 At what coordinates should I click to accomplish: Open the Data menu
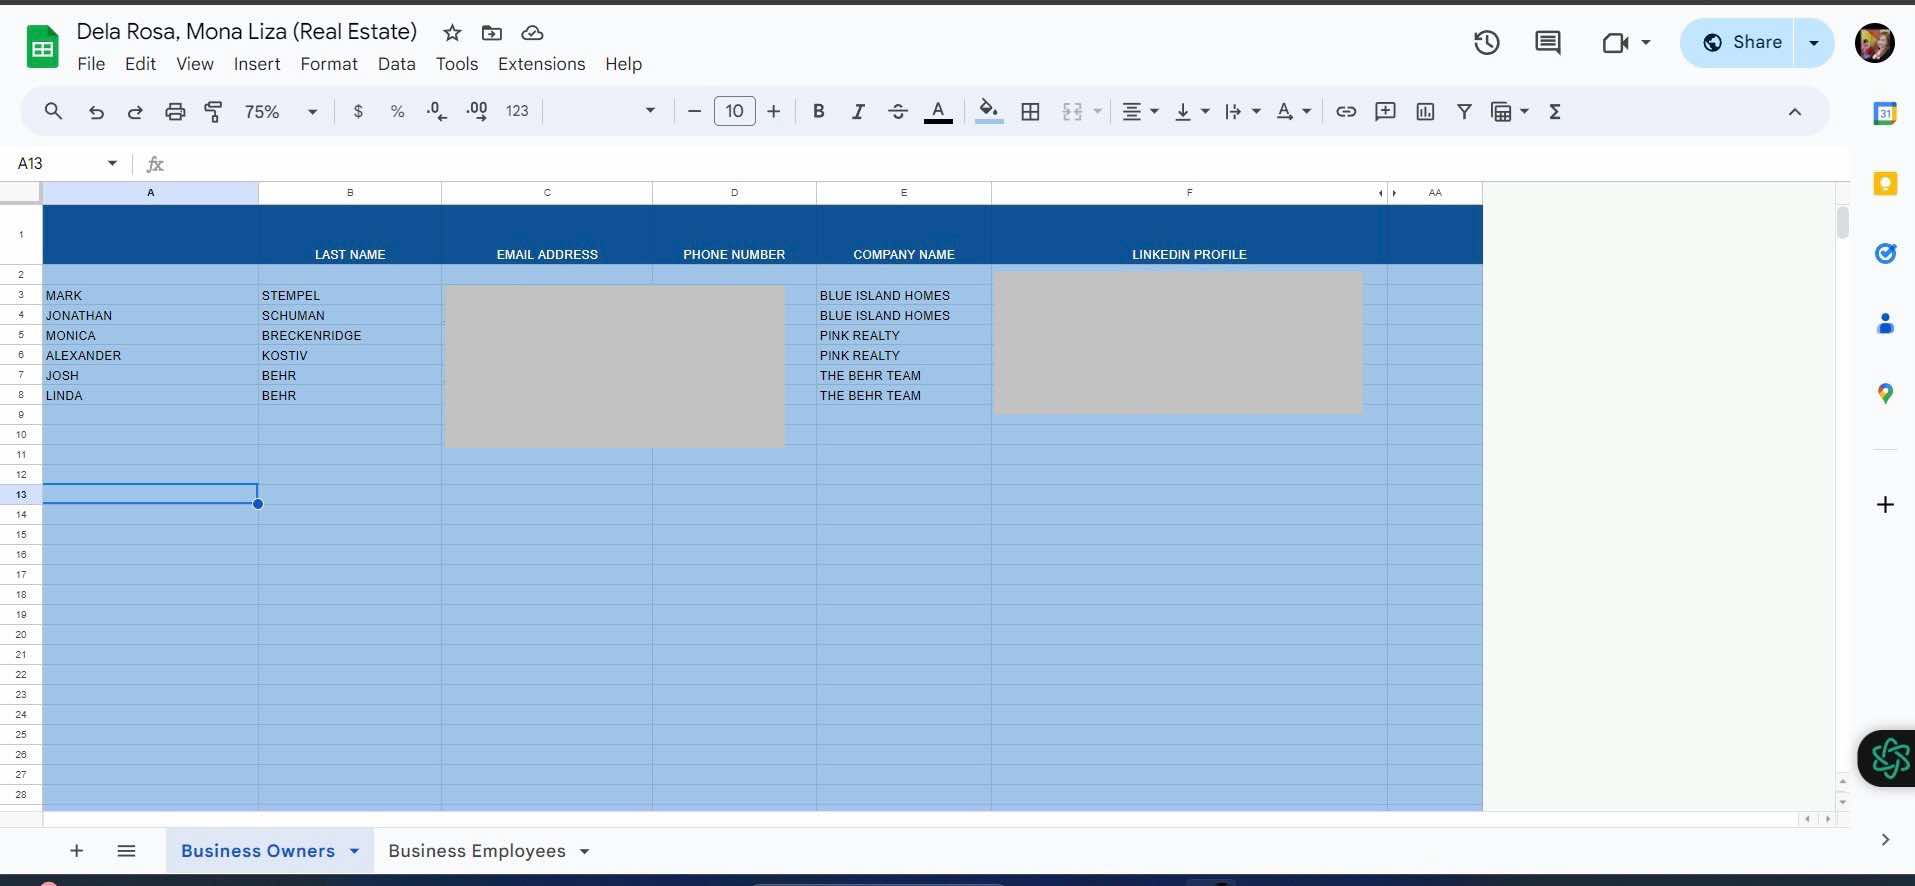point(397,64)
